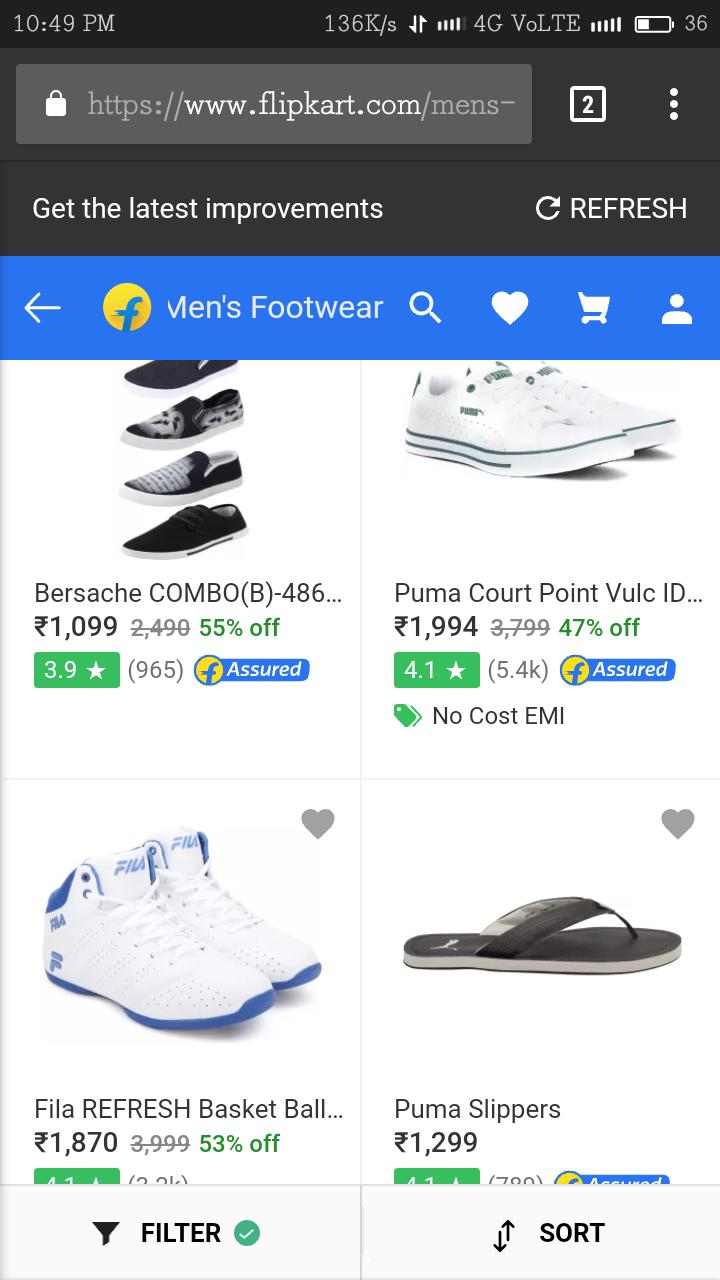The height and width of the screenshot is (1280, 720).
Task: Wishlist the Puma Slippers heart icon
Action: coord(678,824)
